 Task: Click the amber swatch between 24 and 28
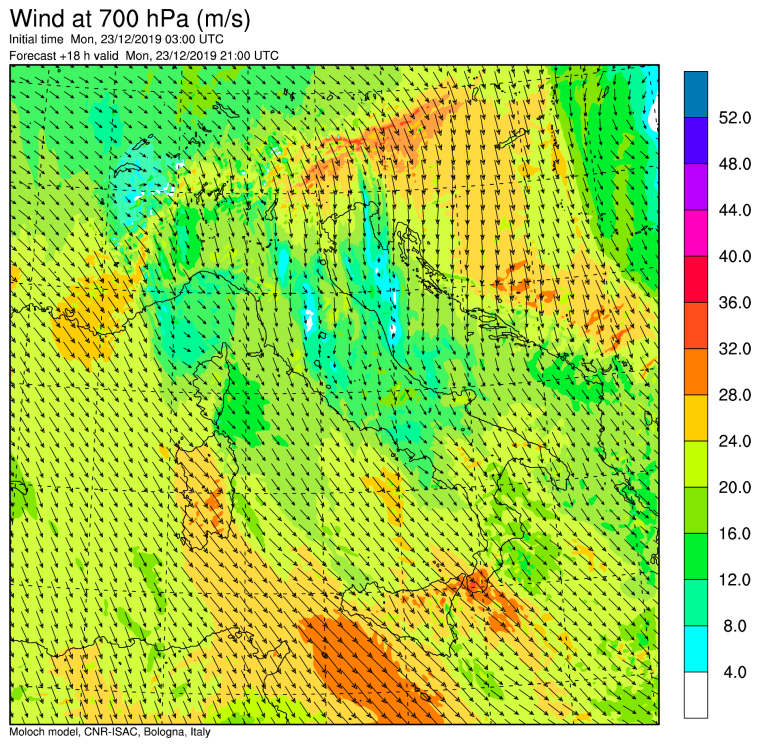click(x=696, y=418)
